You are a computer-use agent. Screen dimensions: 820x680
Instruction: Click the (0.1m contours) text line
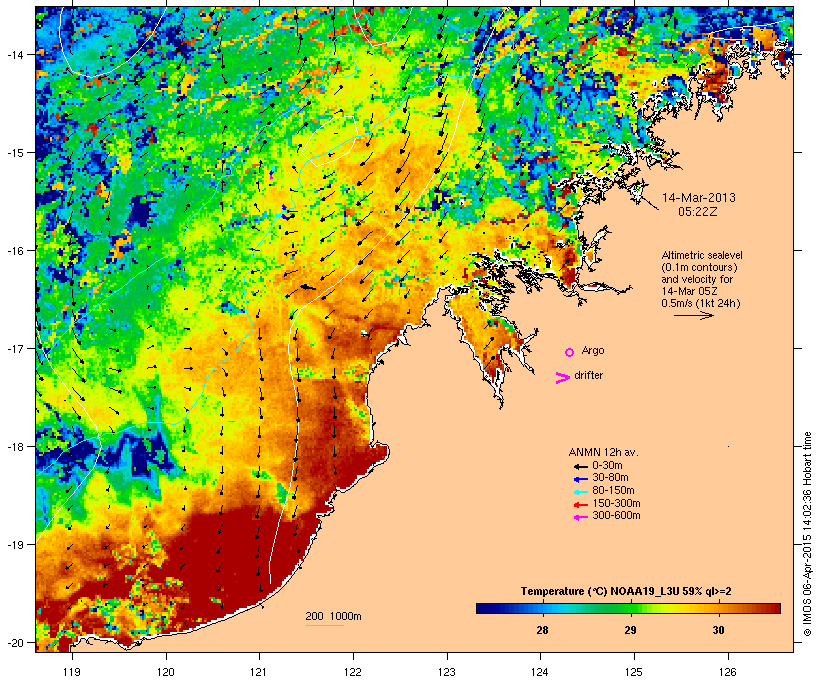tap(700, 267)
